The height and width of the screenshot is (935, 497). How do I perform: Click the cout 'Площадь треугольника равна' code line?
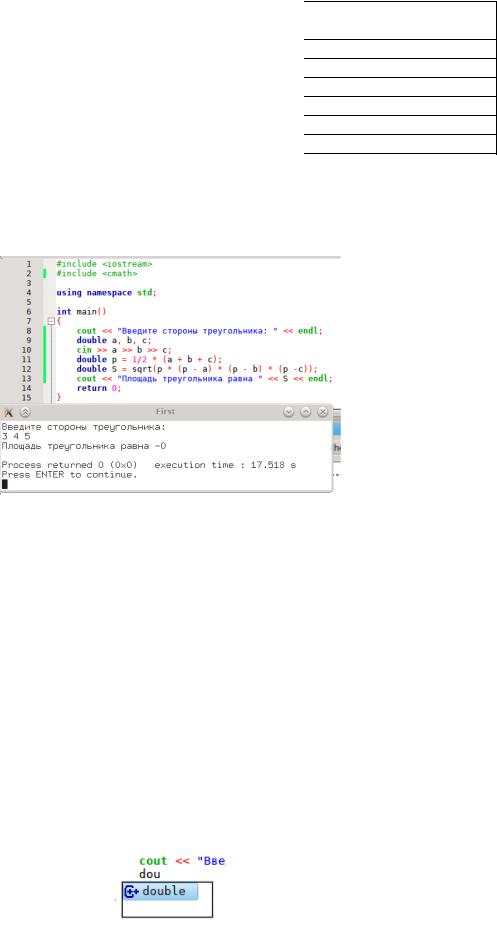(205, 378)
